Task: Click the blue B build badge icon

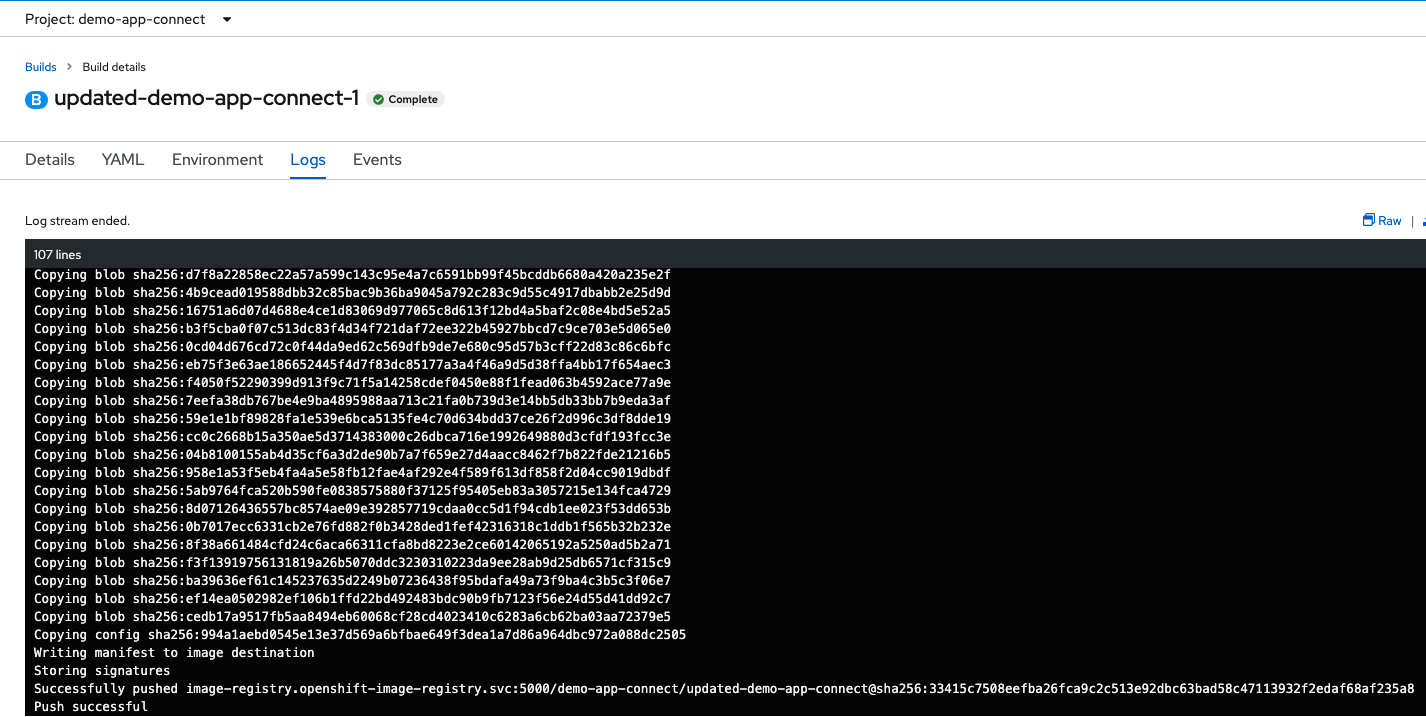Action: [x=36, y=100]
